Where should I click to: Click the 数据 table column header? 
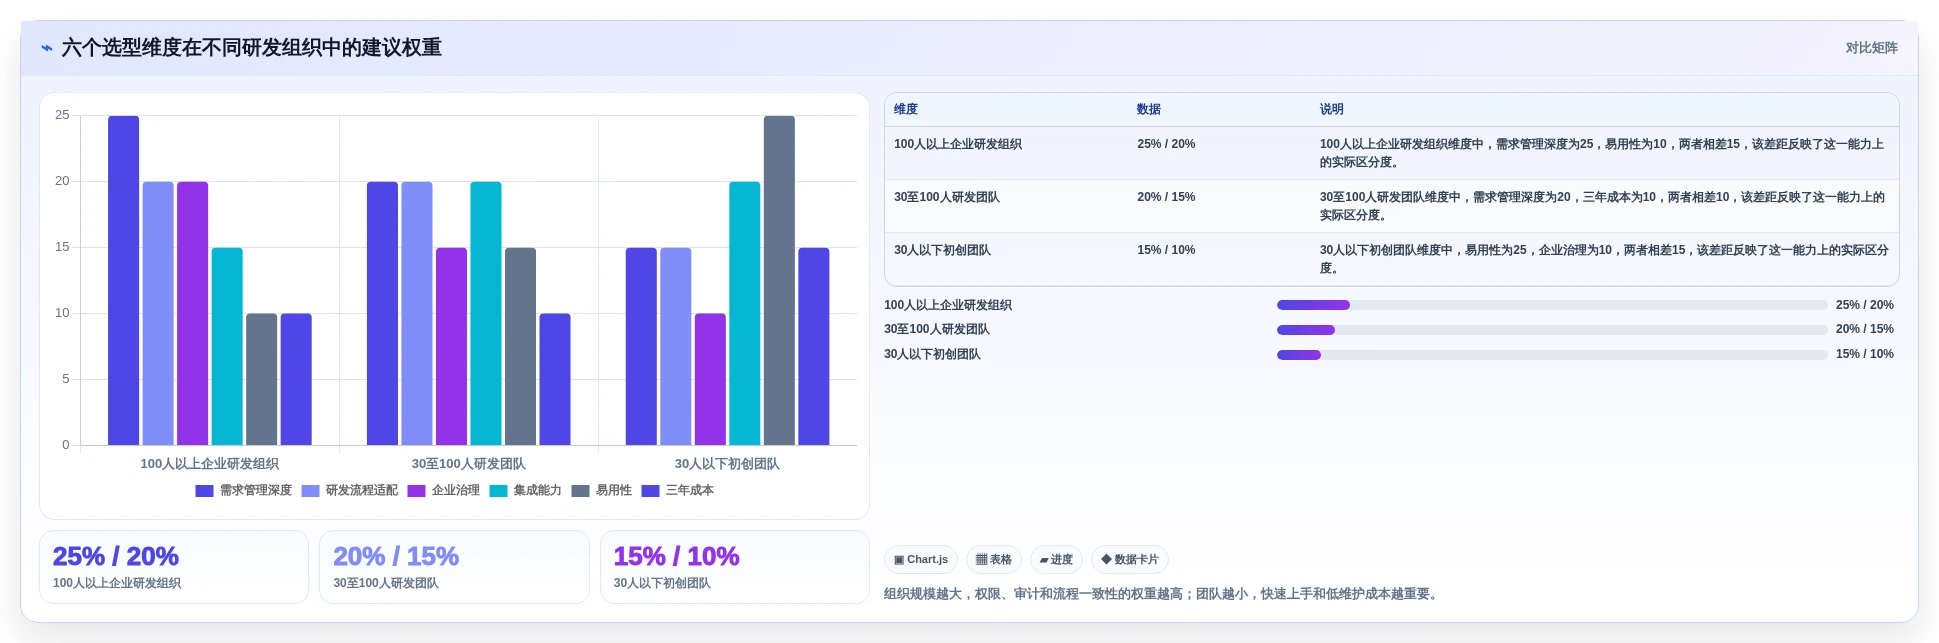pos(1149,110)
